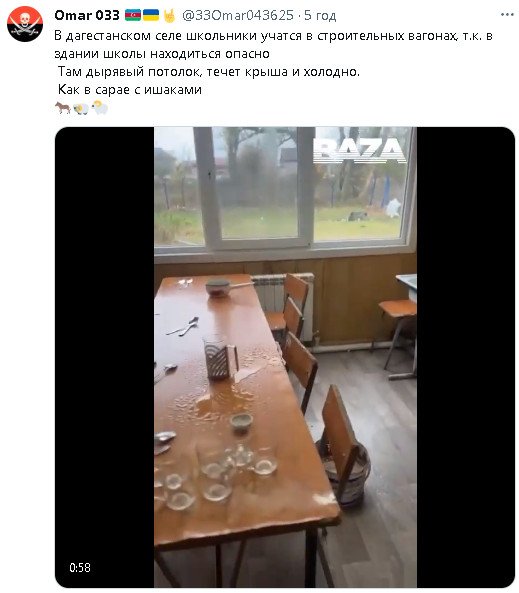519x593 pixels.
Task: Open the skull-and-swords profile avatar
Action: coord(25,24)
